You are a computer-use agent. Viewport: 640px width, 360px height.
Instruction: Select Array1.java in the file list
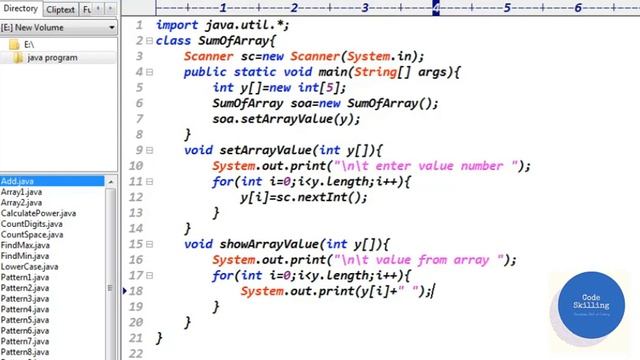[x=21, y=192]
